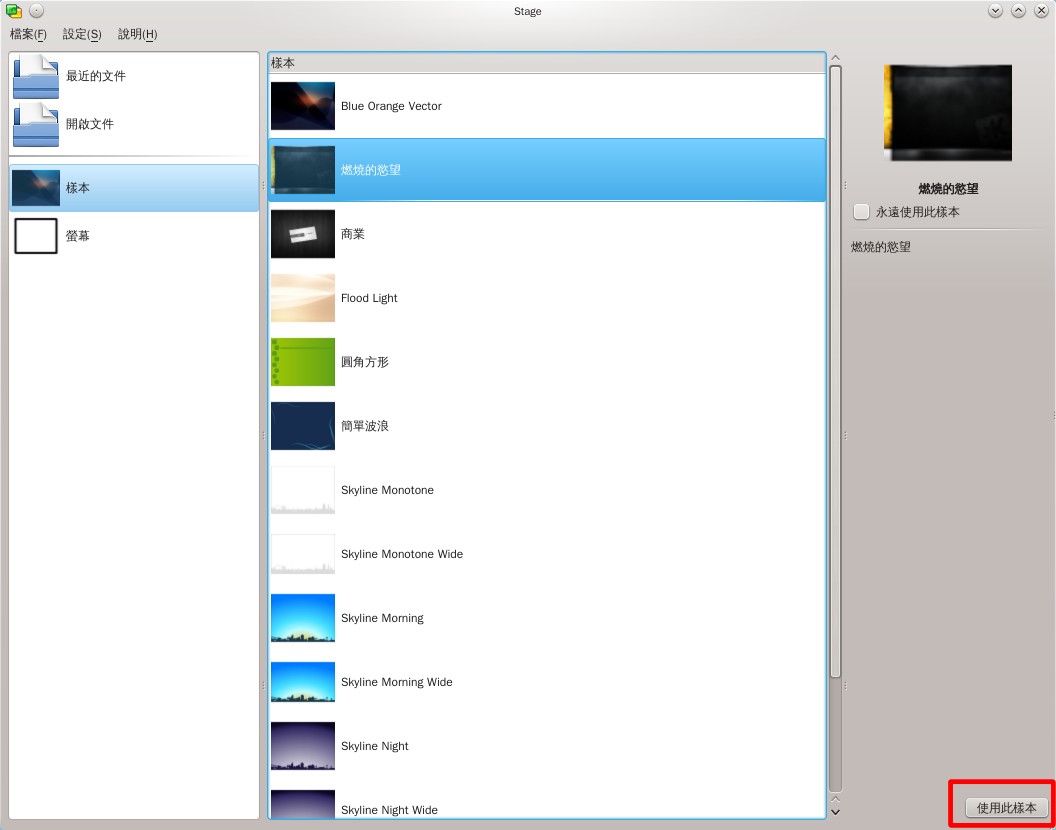The image size is (1056, 830).
Task: Open the 設定(S) menu
Action: (82, 34)
